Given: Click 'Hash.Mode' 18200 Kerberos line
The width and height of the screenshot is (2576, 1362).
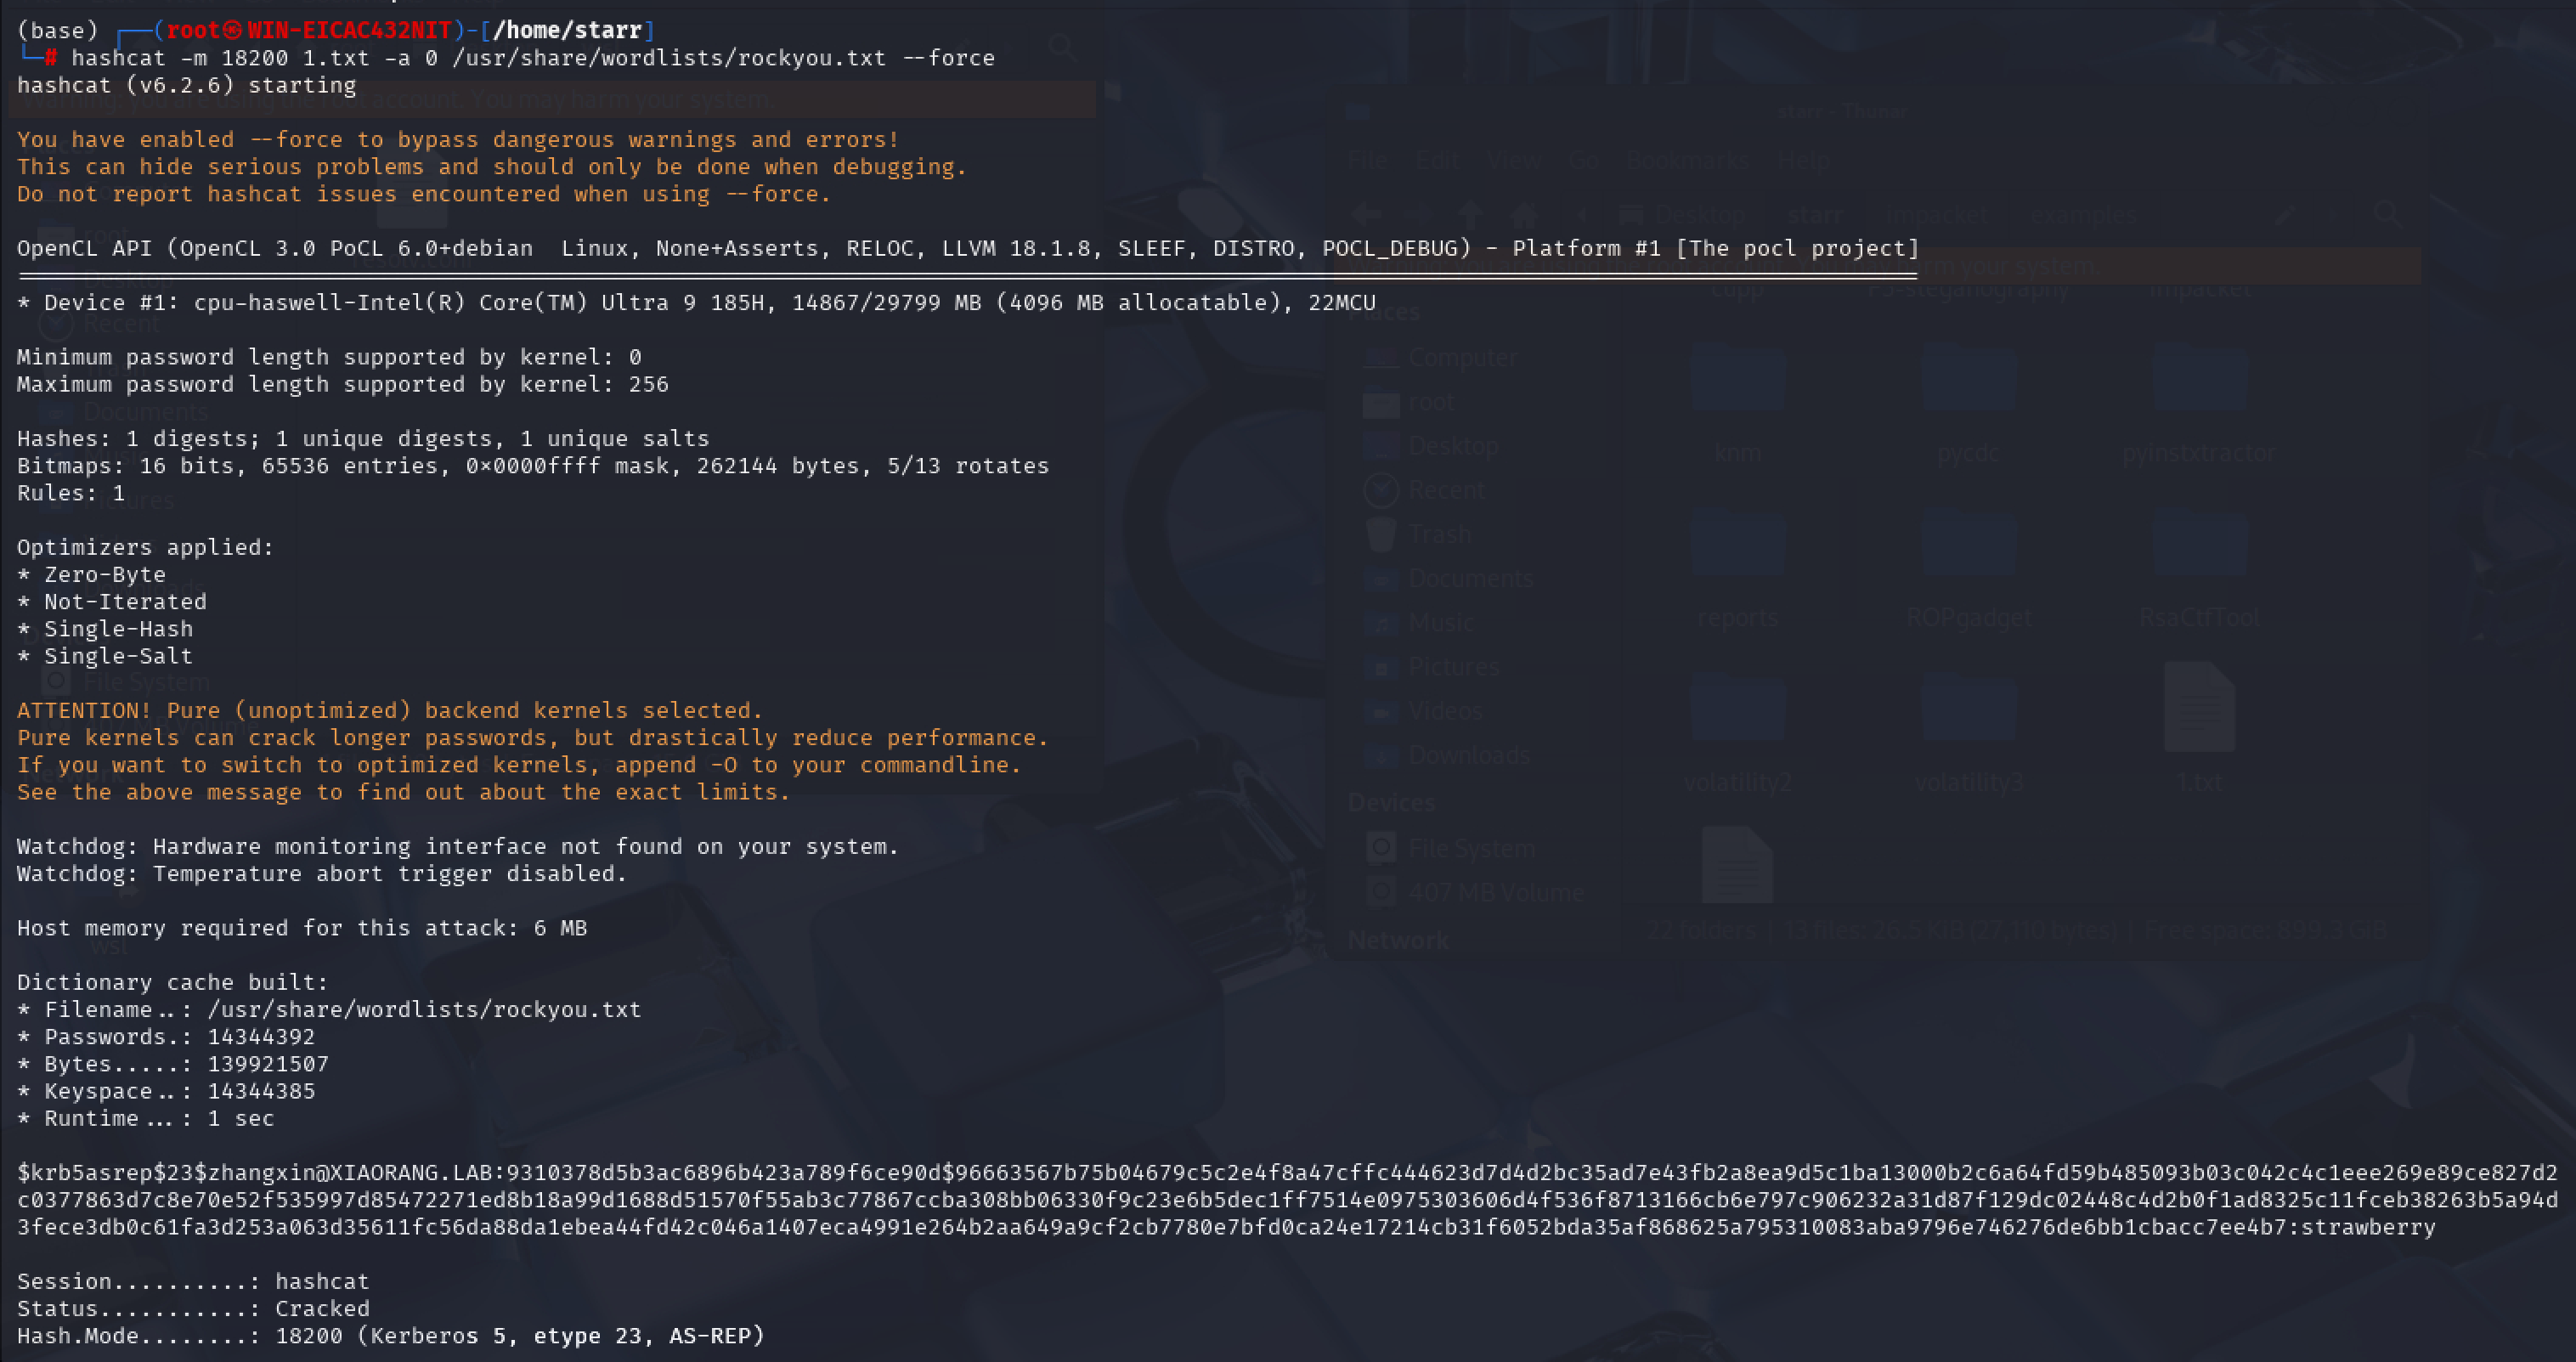Looking at the screenshot, I should (391, 1336).
